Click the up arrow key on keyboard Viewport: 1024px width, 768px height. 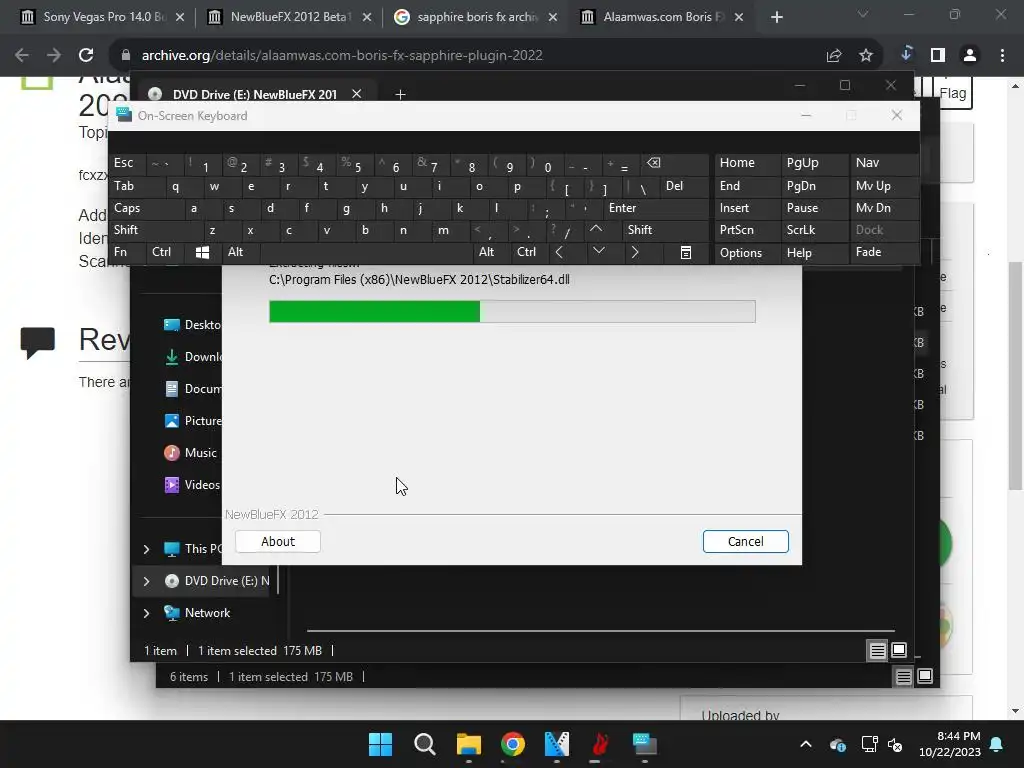click(x=596, y=229)
